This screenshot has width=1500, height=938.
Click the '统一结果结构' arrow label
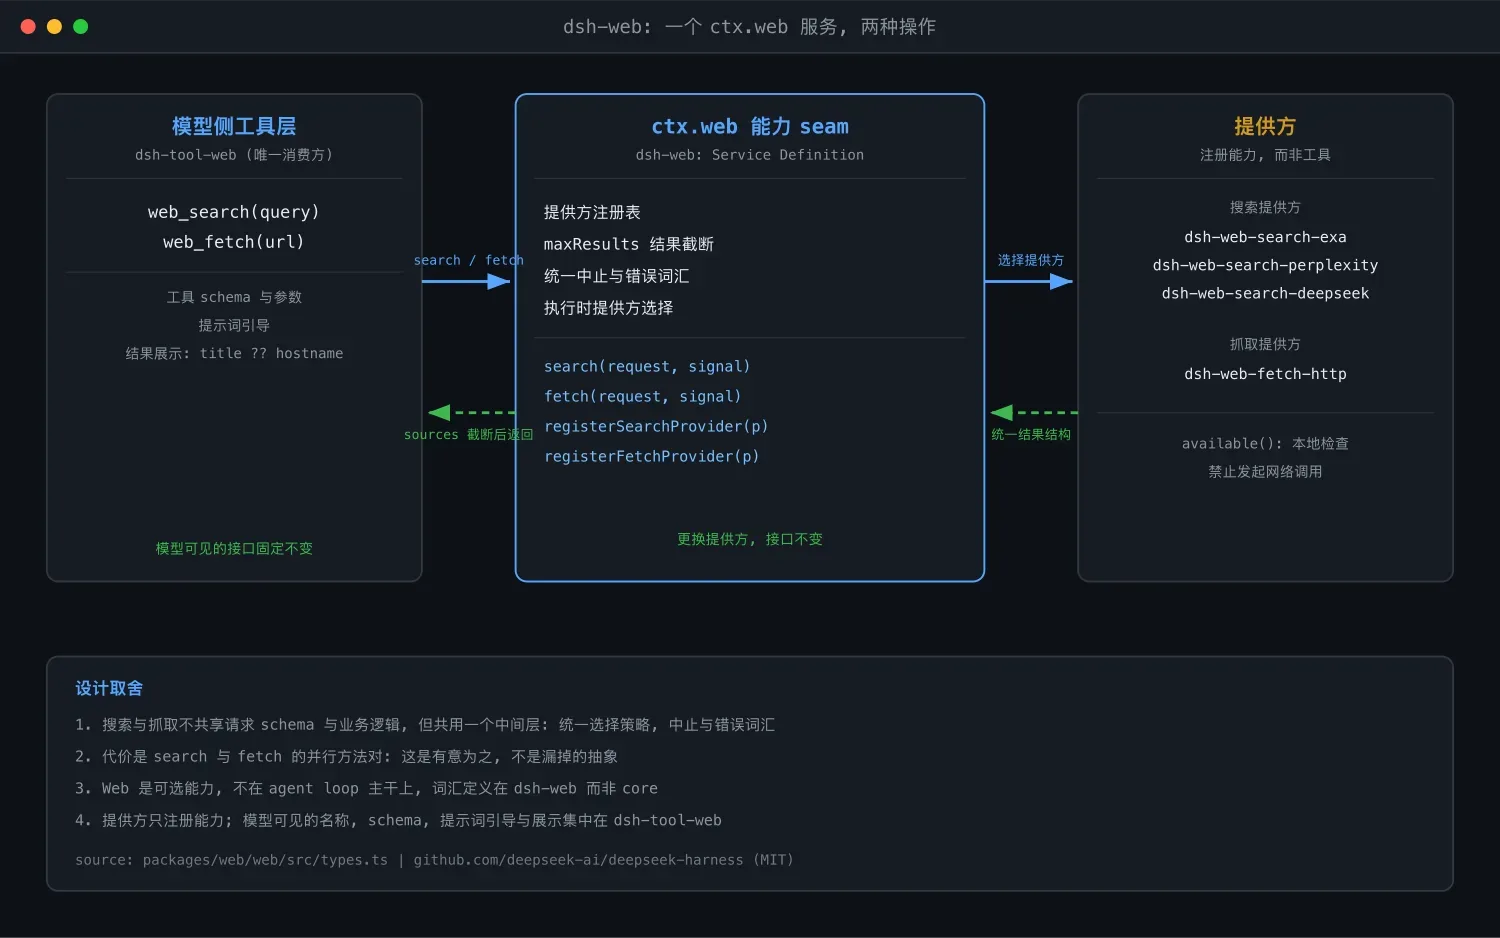coord(1031,434)
